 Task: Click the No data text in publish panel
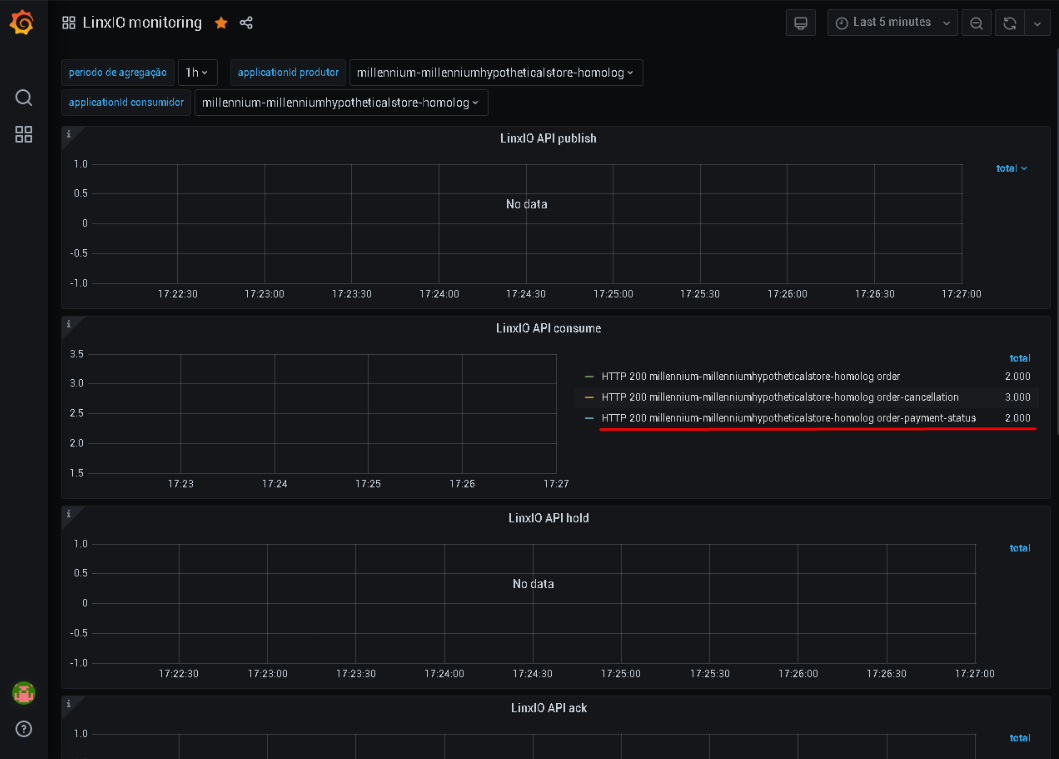tap(527, 204)
